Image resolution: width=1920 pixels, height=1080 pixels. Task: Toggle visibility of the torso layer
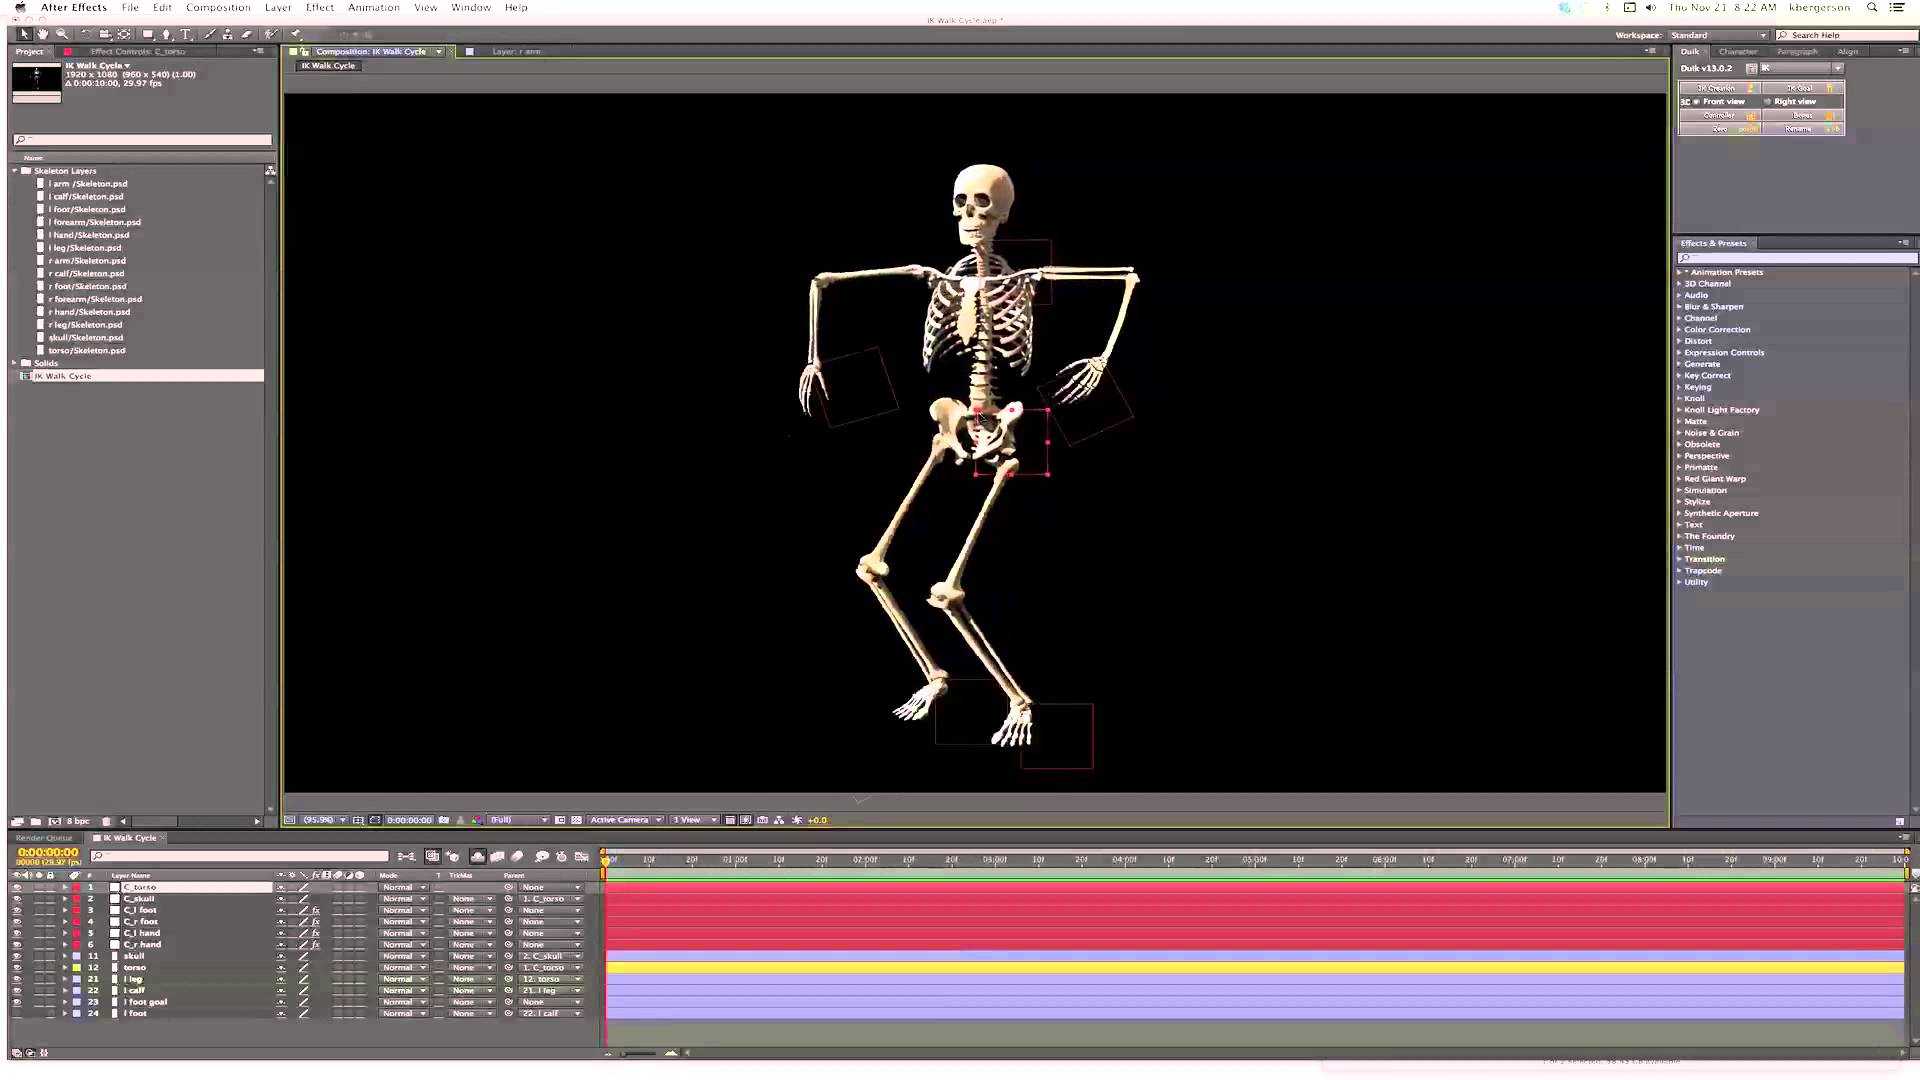point(16,968)
